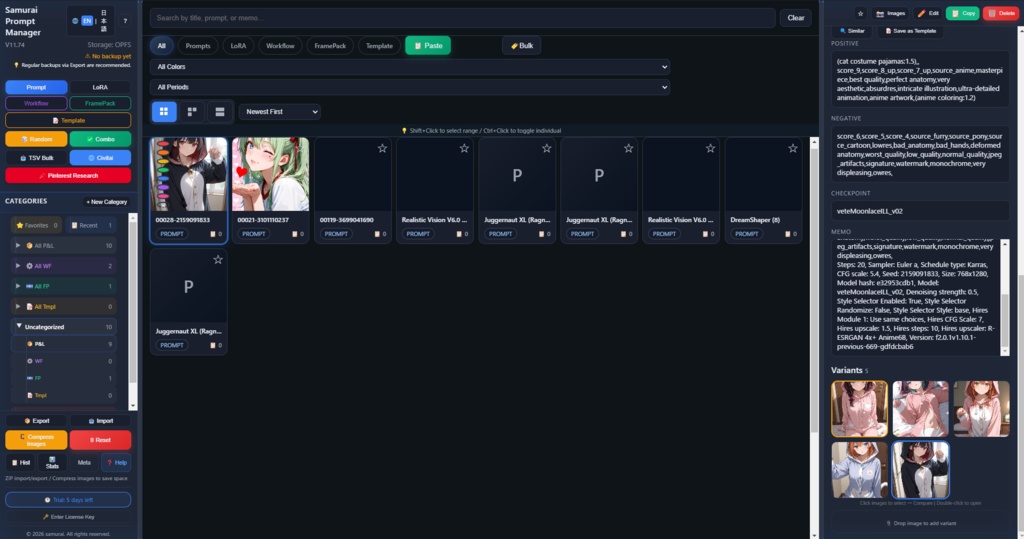The image size is (1024, 539).
Task: Click the help question mark icon
Action: [x=125, y=21]
